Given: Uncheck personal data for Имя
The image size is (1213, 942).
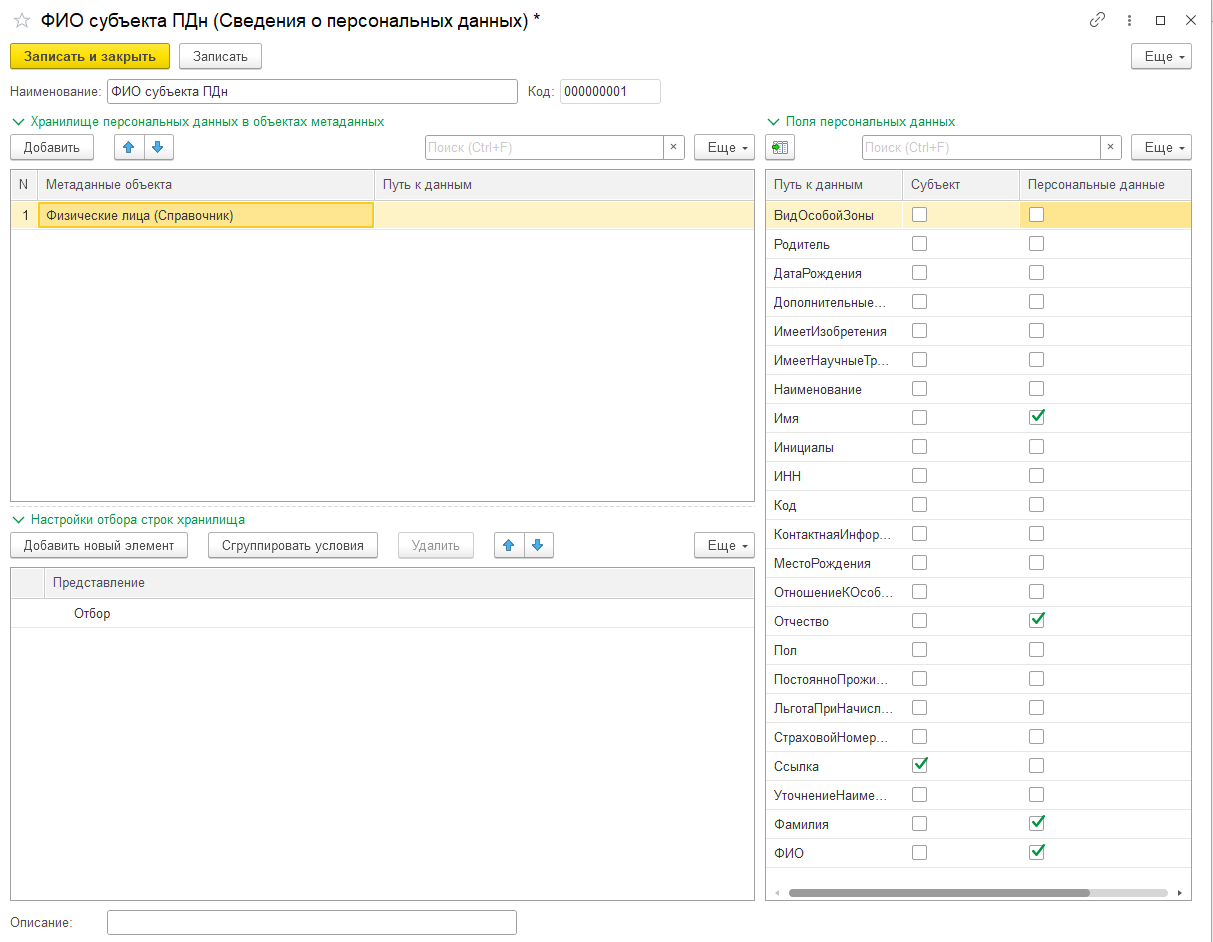Looking at the screenshot, I should [x=1037, y=417].
